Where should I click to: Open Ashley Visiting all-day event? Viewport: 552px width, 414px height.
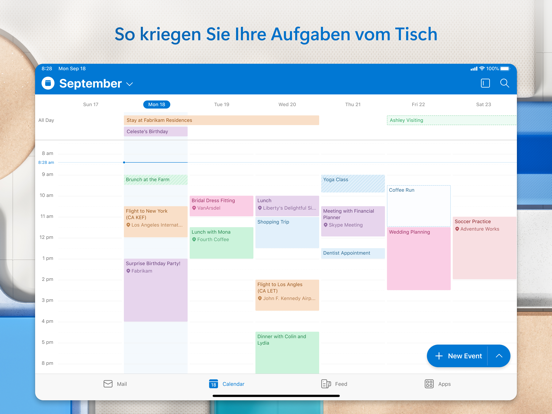452,120
